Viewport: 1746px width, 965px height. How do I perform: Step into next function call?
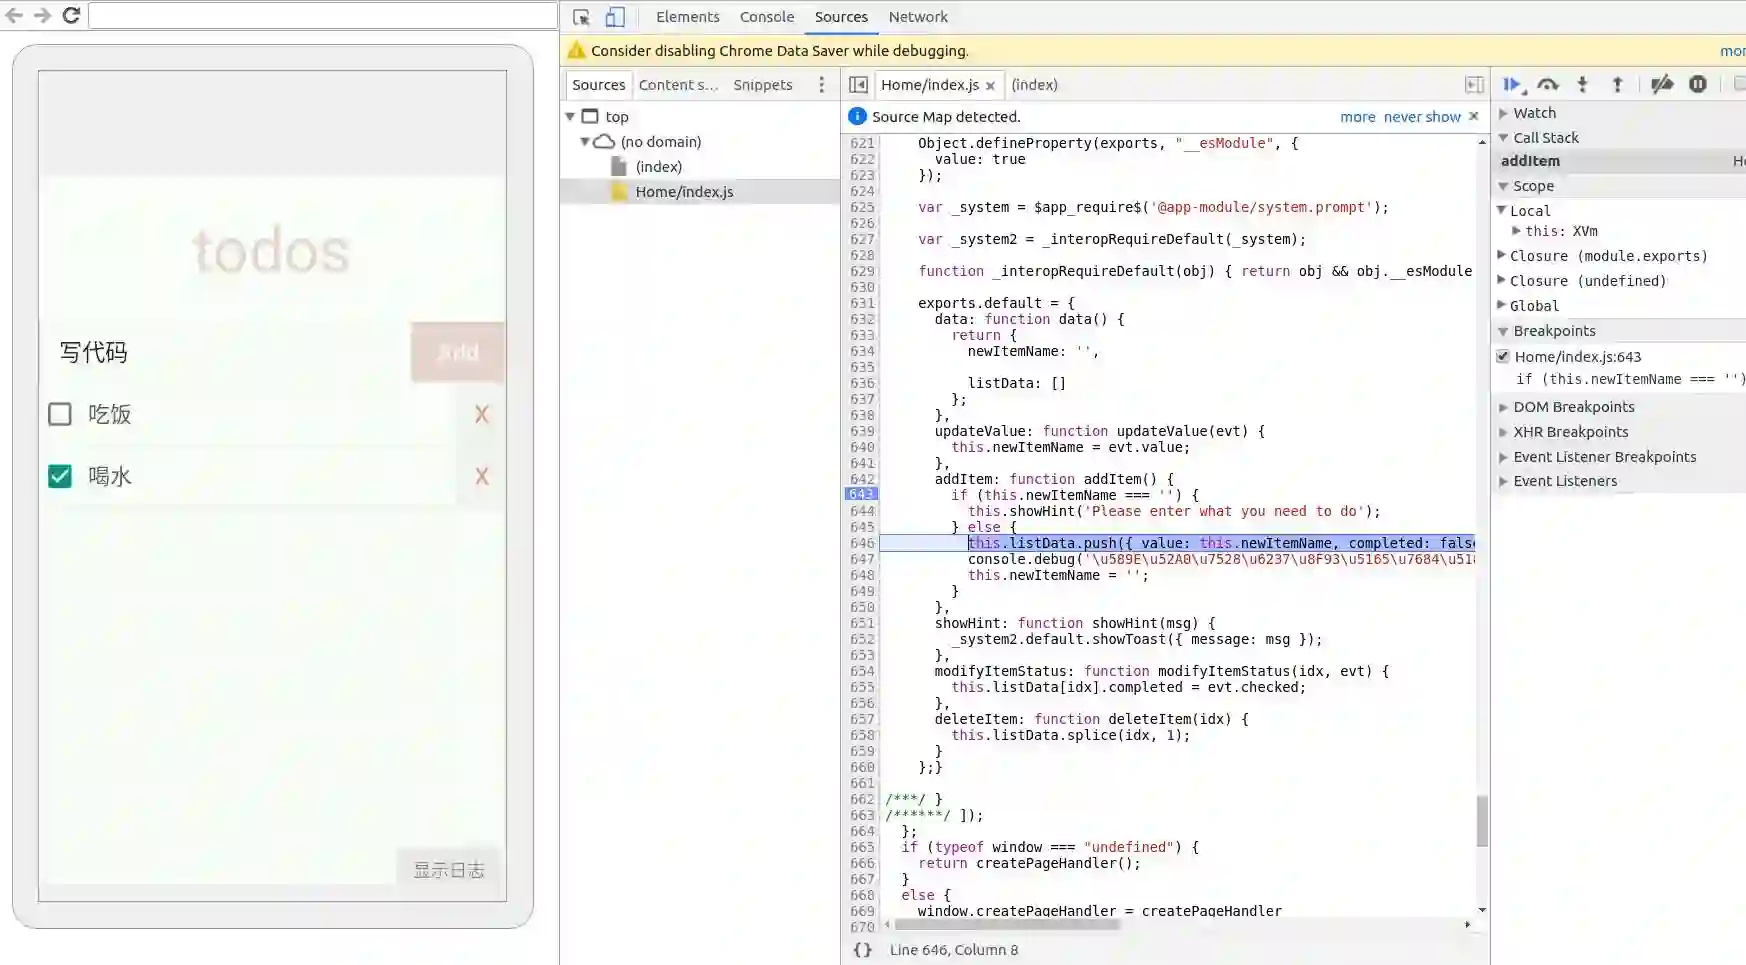1582,85
